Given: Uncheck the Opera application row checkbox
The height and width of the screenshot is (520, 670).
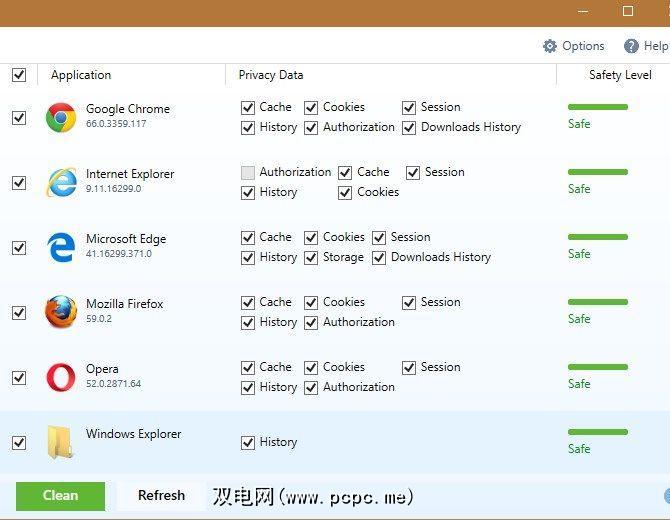Looking at the screenshot, I should [x=19, y=378].
